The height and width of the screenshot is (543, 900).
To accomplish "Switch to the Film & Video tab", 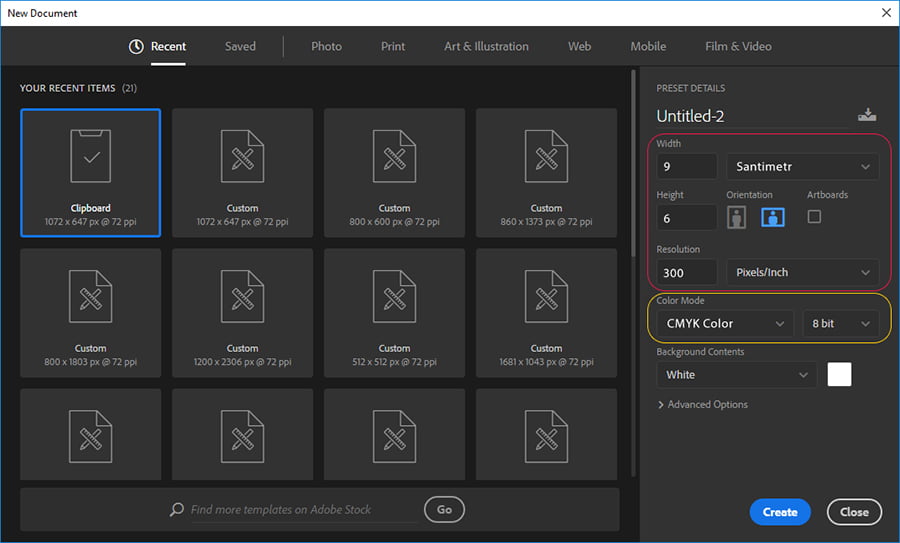I will 738,46.
